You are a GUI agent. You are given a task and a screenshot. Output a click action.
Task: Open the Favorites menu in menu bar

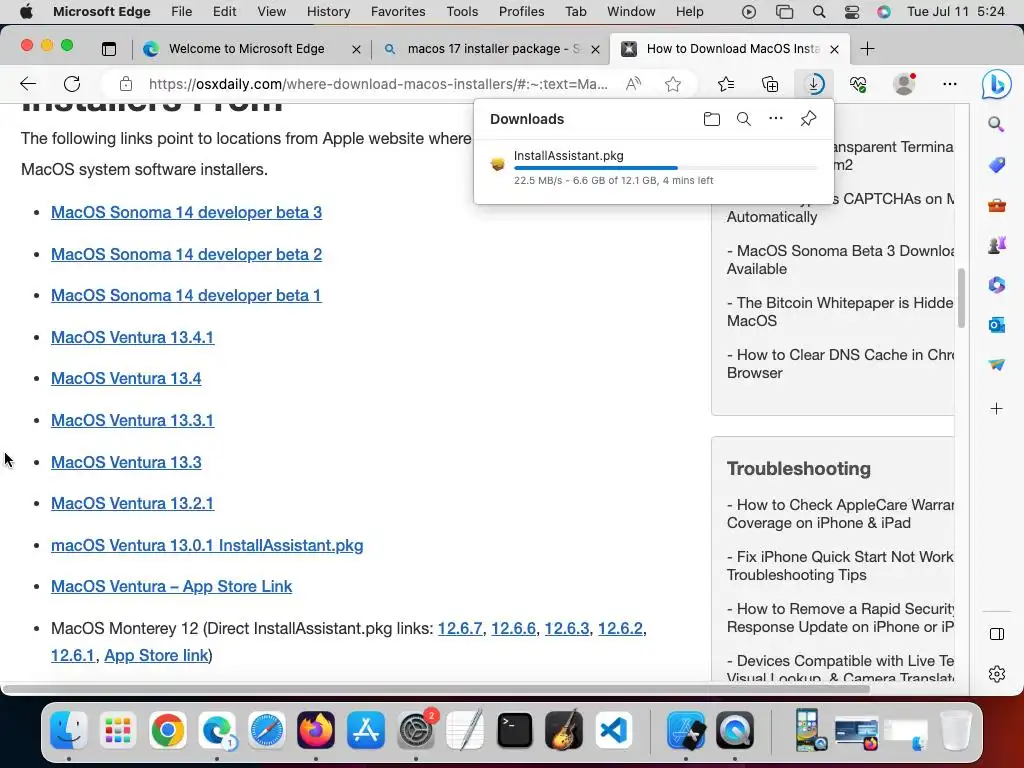click(398, 12)
